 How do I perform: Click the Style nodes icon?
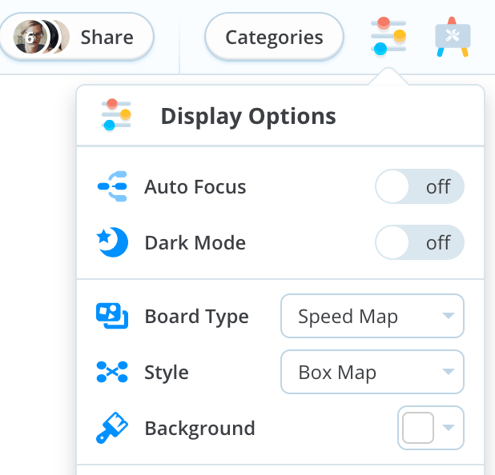pyautogui.click(x=112, y=372)
